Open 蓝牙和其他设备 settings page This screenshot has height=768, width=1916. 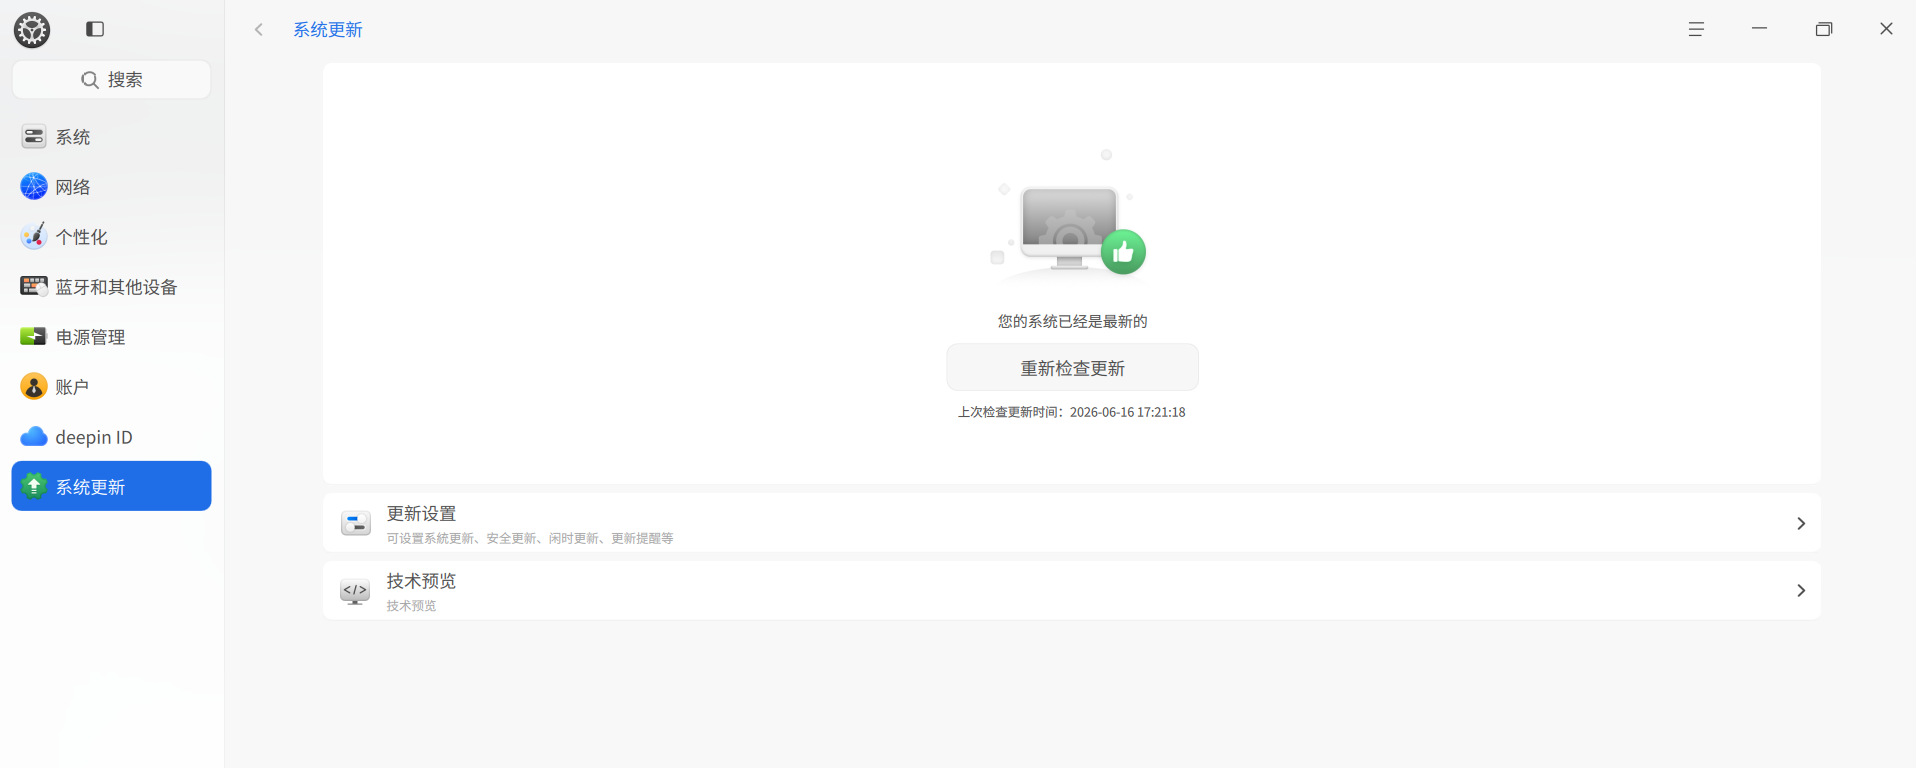pos(111,286)
